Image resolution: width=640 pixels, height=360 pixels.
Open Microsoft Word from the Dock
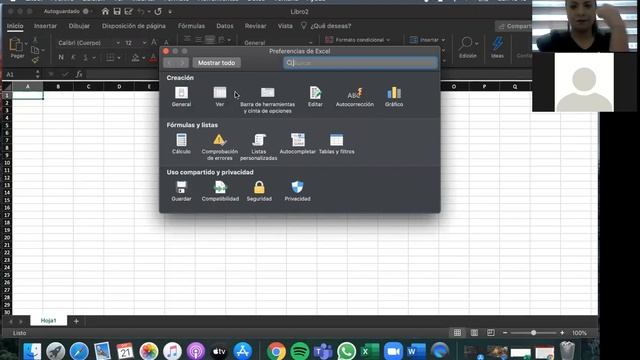416,351
